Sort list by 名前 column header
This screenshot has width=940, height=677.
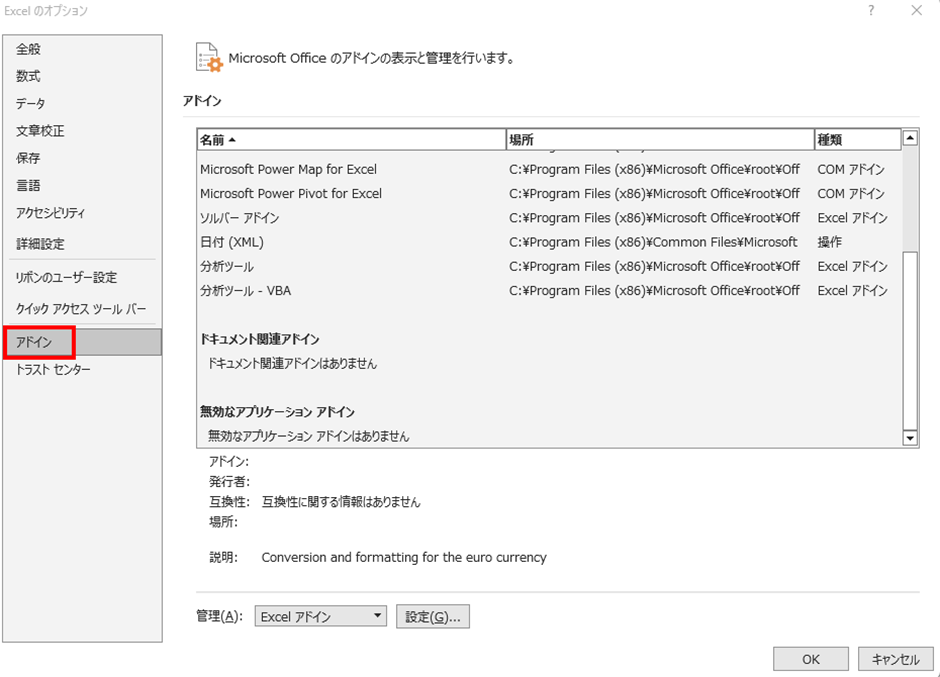click(x=351, y=140)
